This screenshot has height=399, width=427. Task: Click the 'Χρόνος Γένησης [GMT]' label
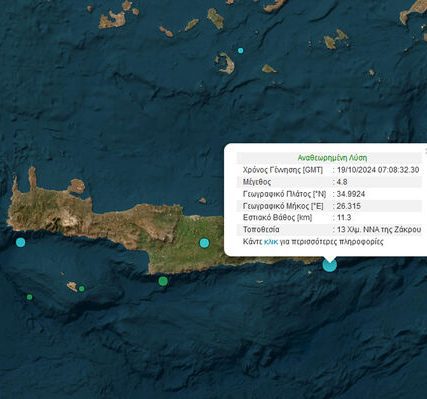[283, 170]
